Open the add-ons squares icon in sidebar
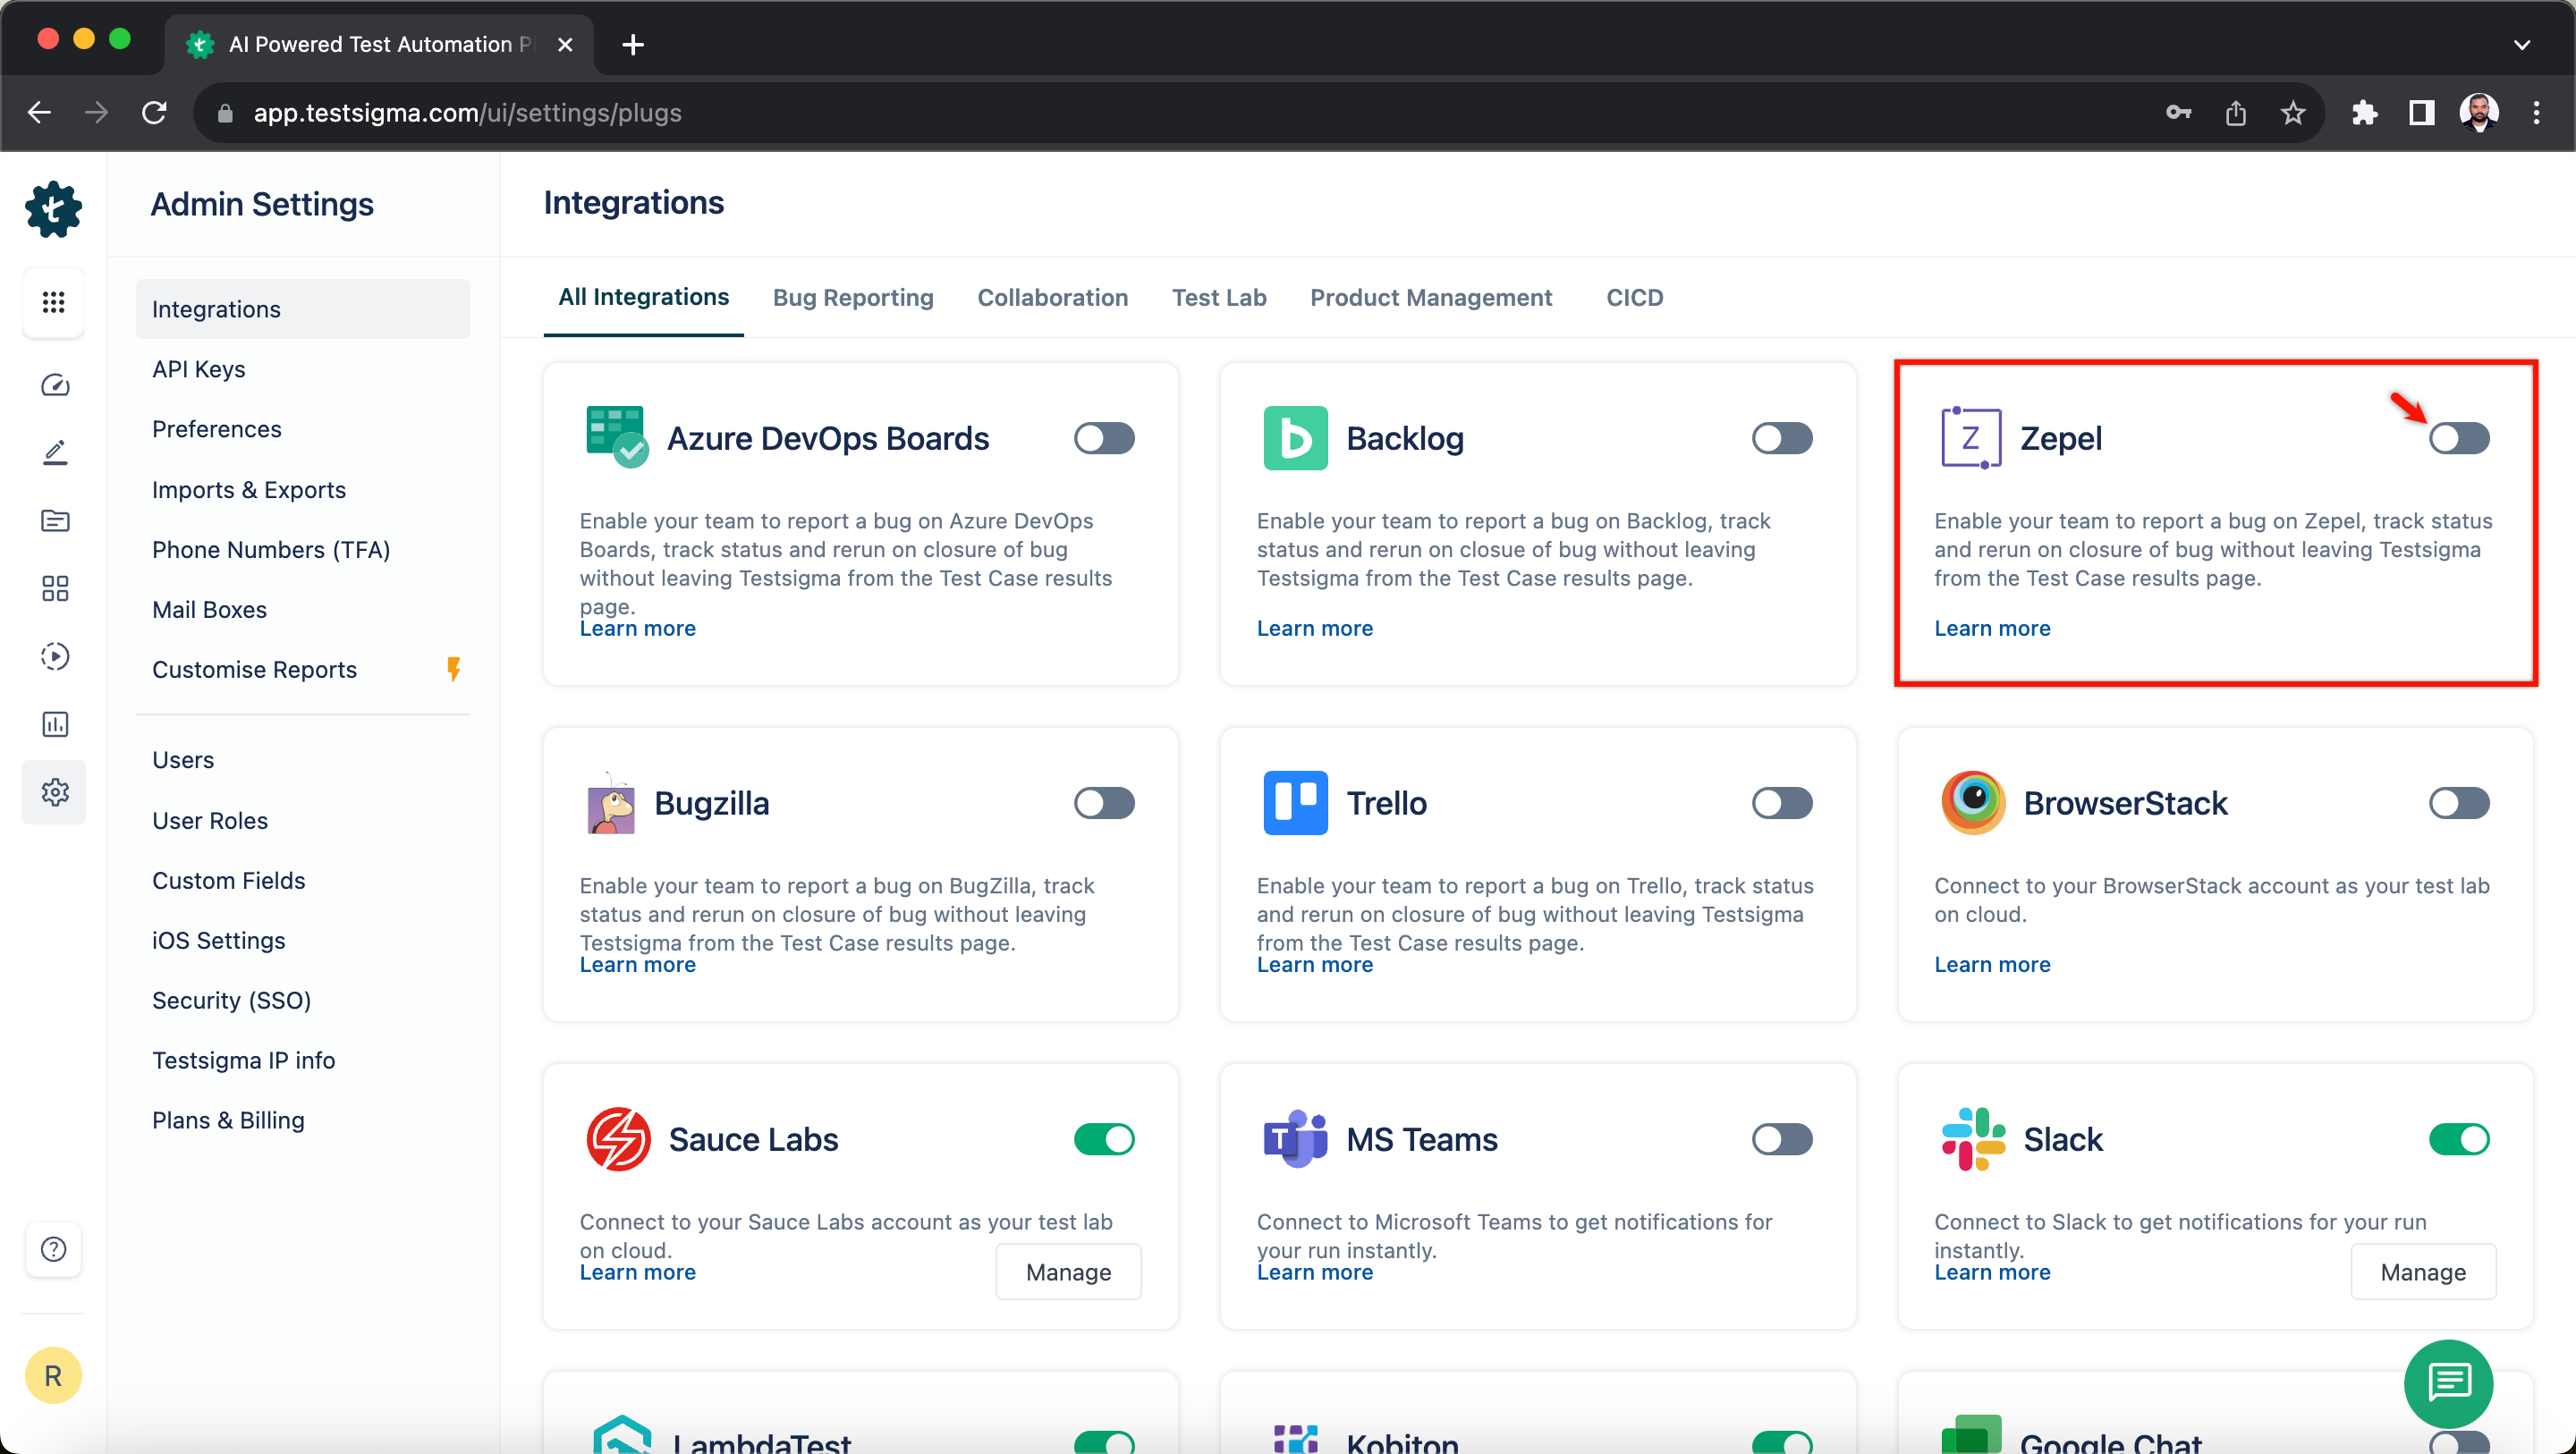The image size is (2576, 1454). click(55, 588)
